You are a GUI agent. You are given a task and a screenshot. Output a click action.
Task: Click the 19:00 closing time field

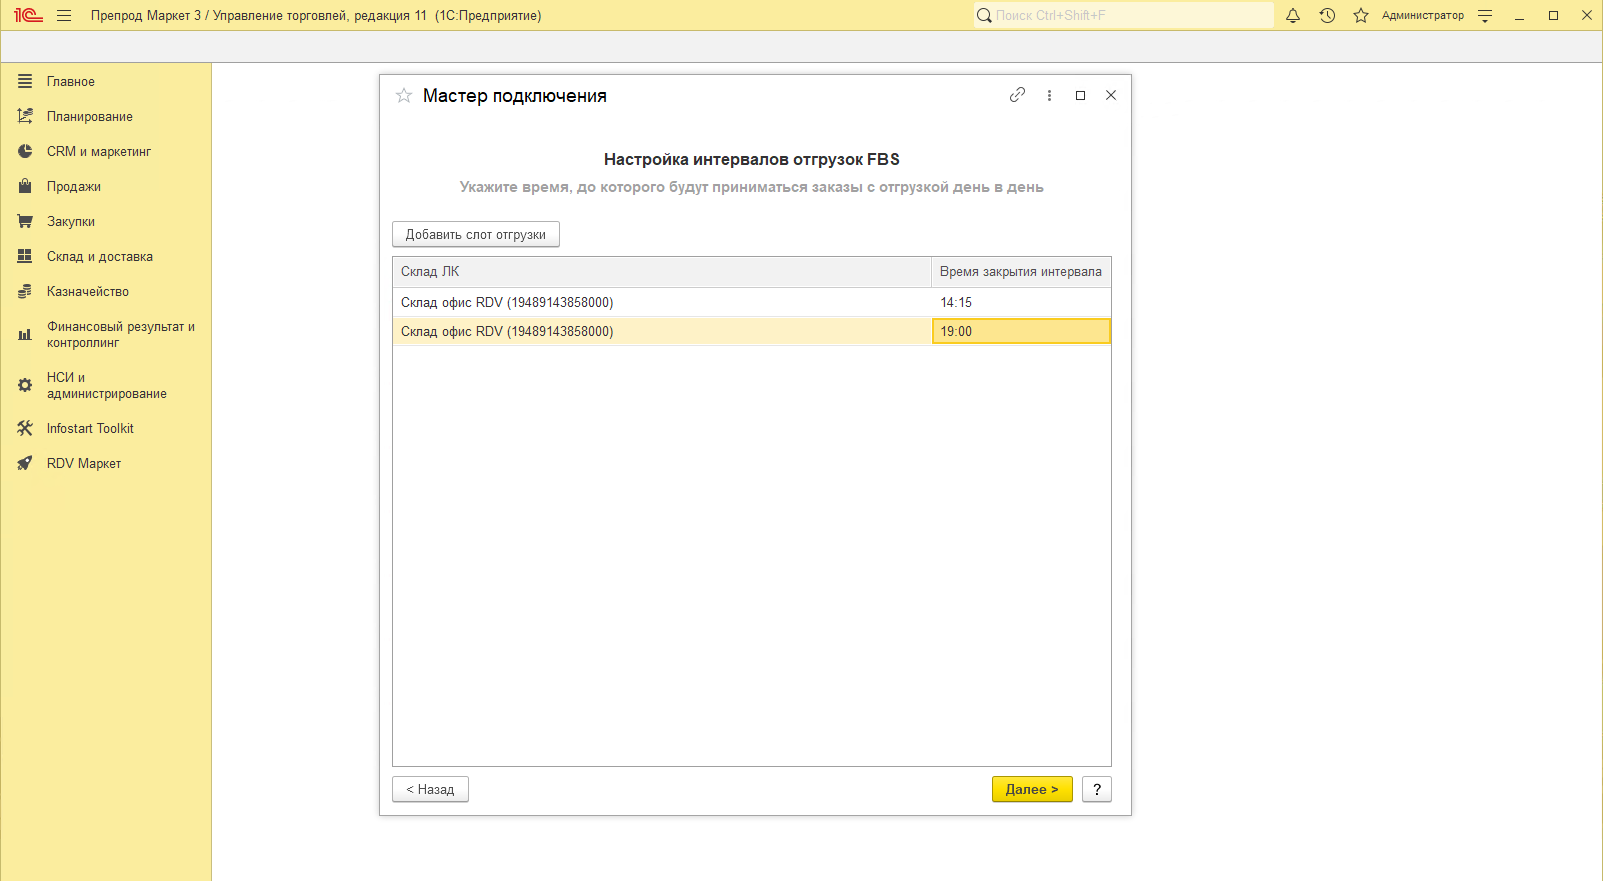click(x=1020, y=332)
